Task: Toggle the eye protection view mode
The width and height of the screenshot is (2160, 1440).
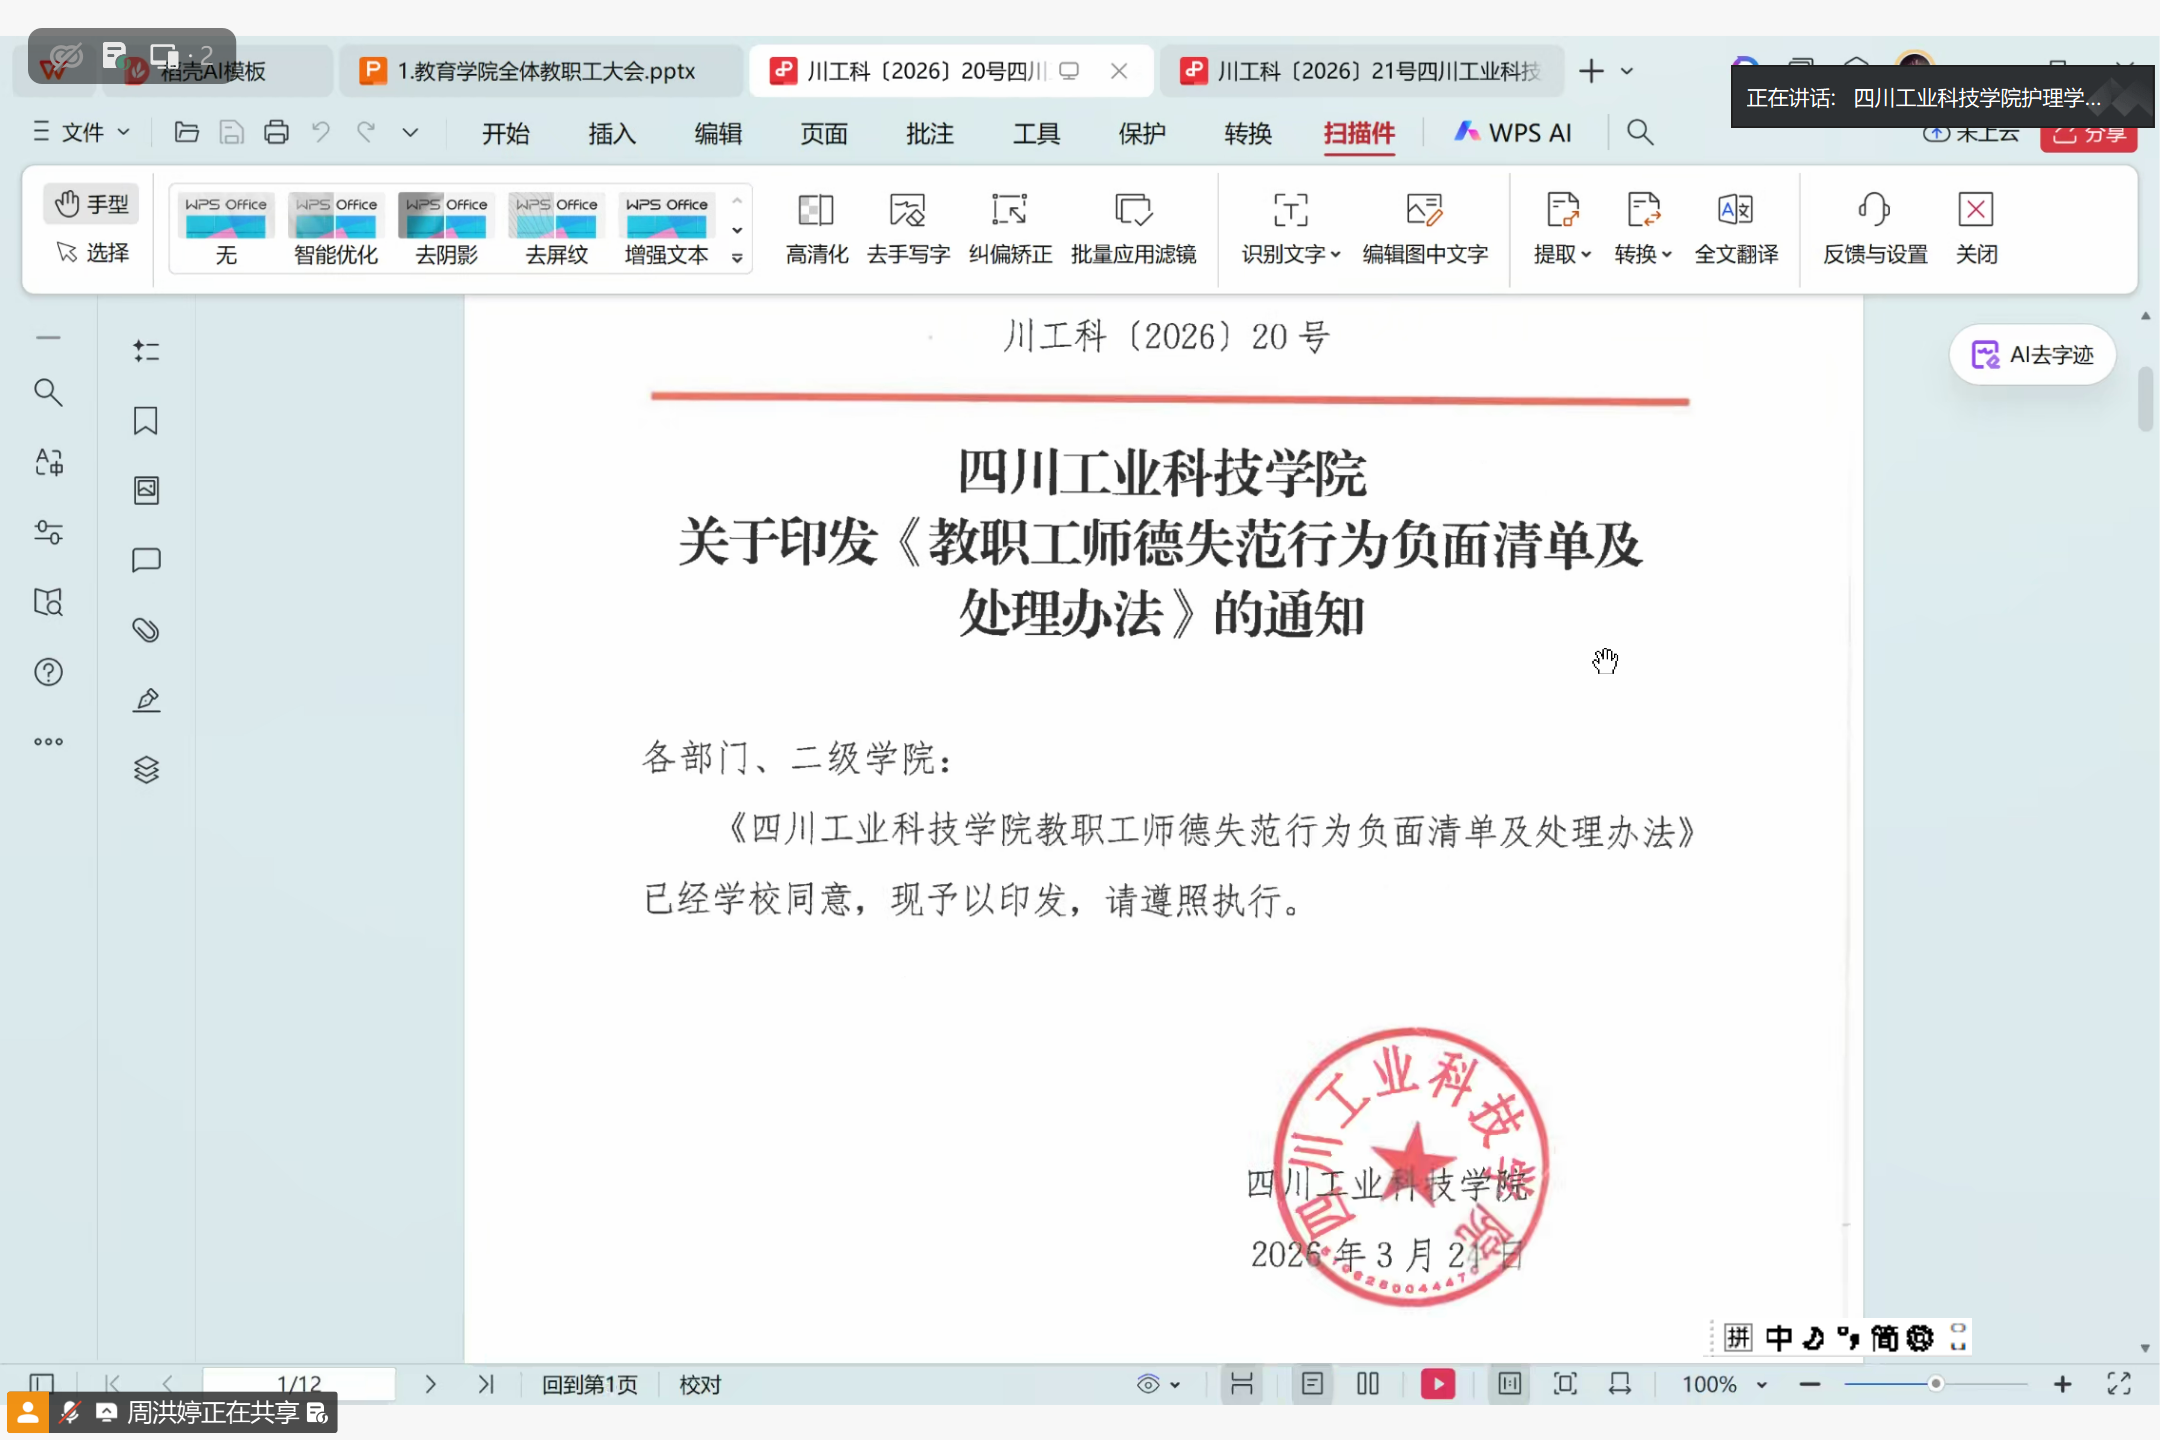Action: tap(1148, 1385)
